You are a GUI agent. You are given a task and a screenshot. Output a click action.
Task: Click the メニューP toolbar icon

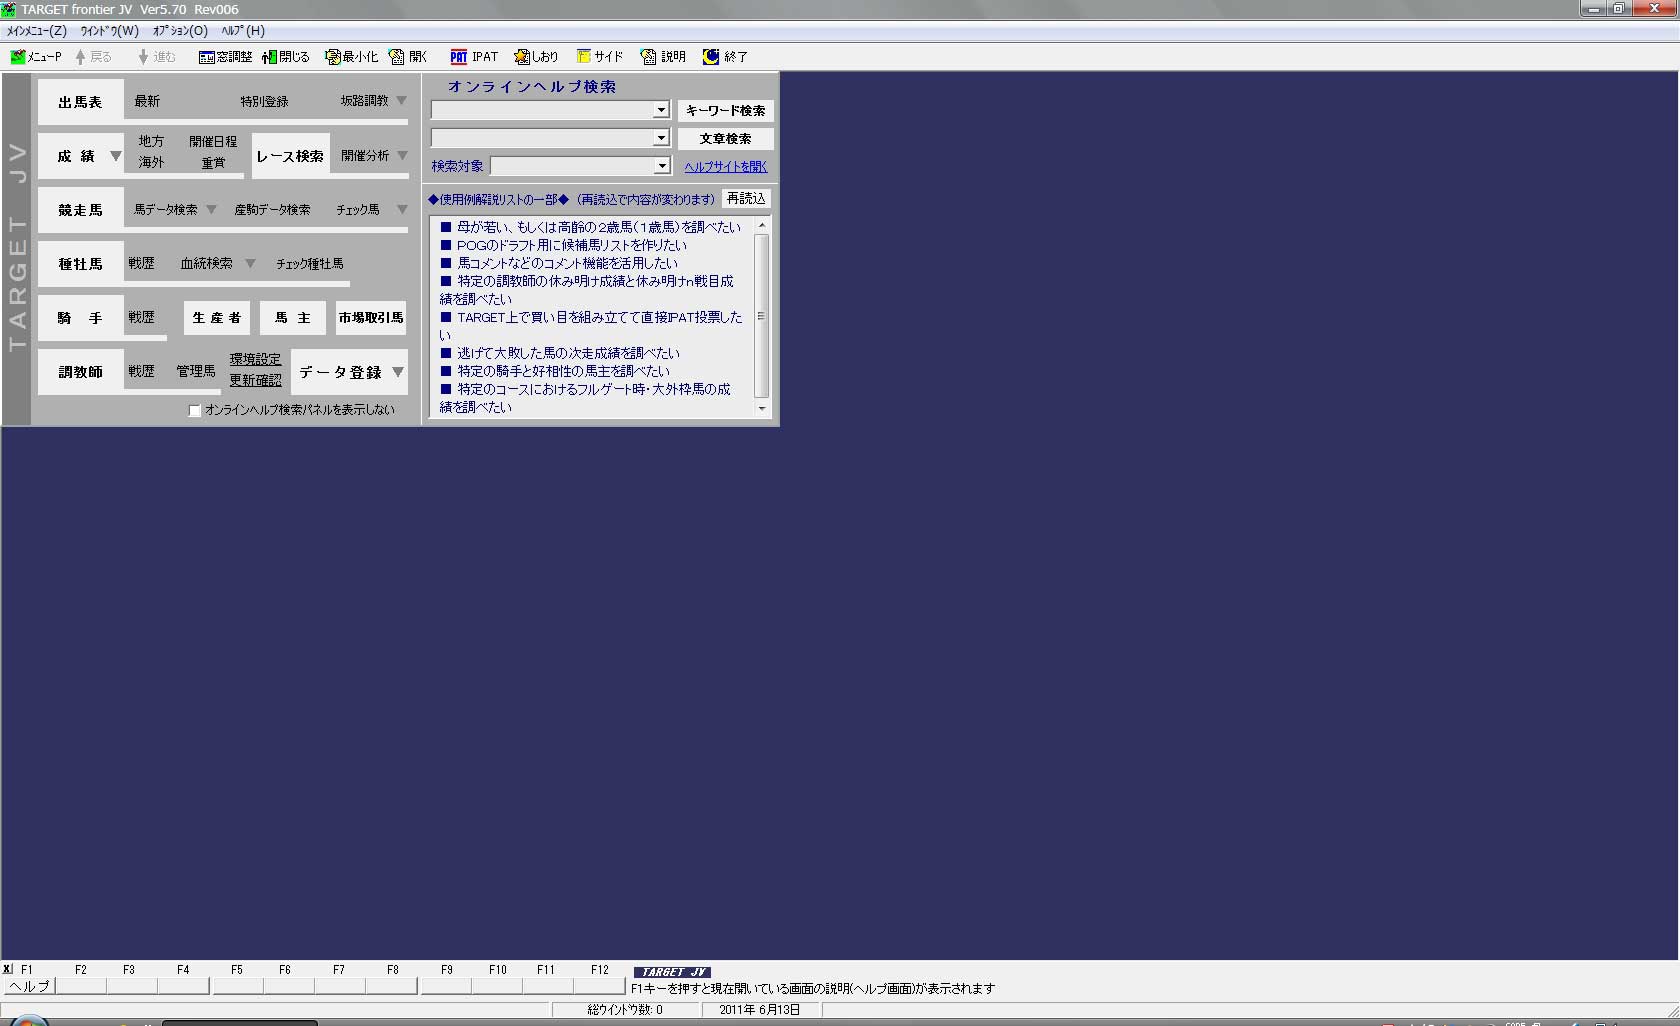click(x=18, y=57)
